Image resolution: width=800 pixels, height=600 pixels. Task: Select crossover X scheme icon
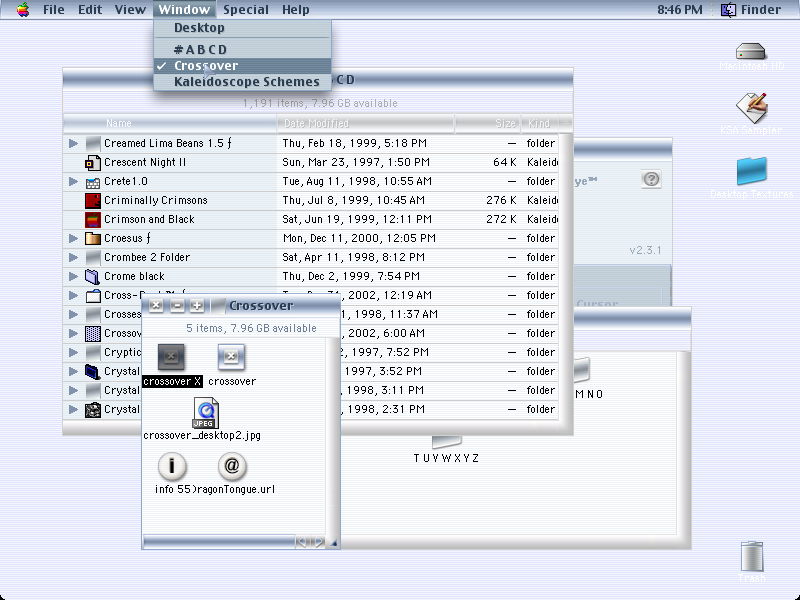point(171,357)
